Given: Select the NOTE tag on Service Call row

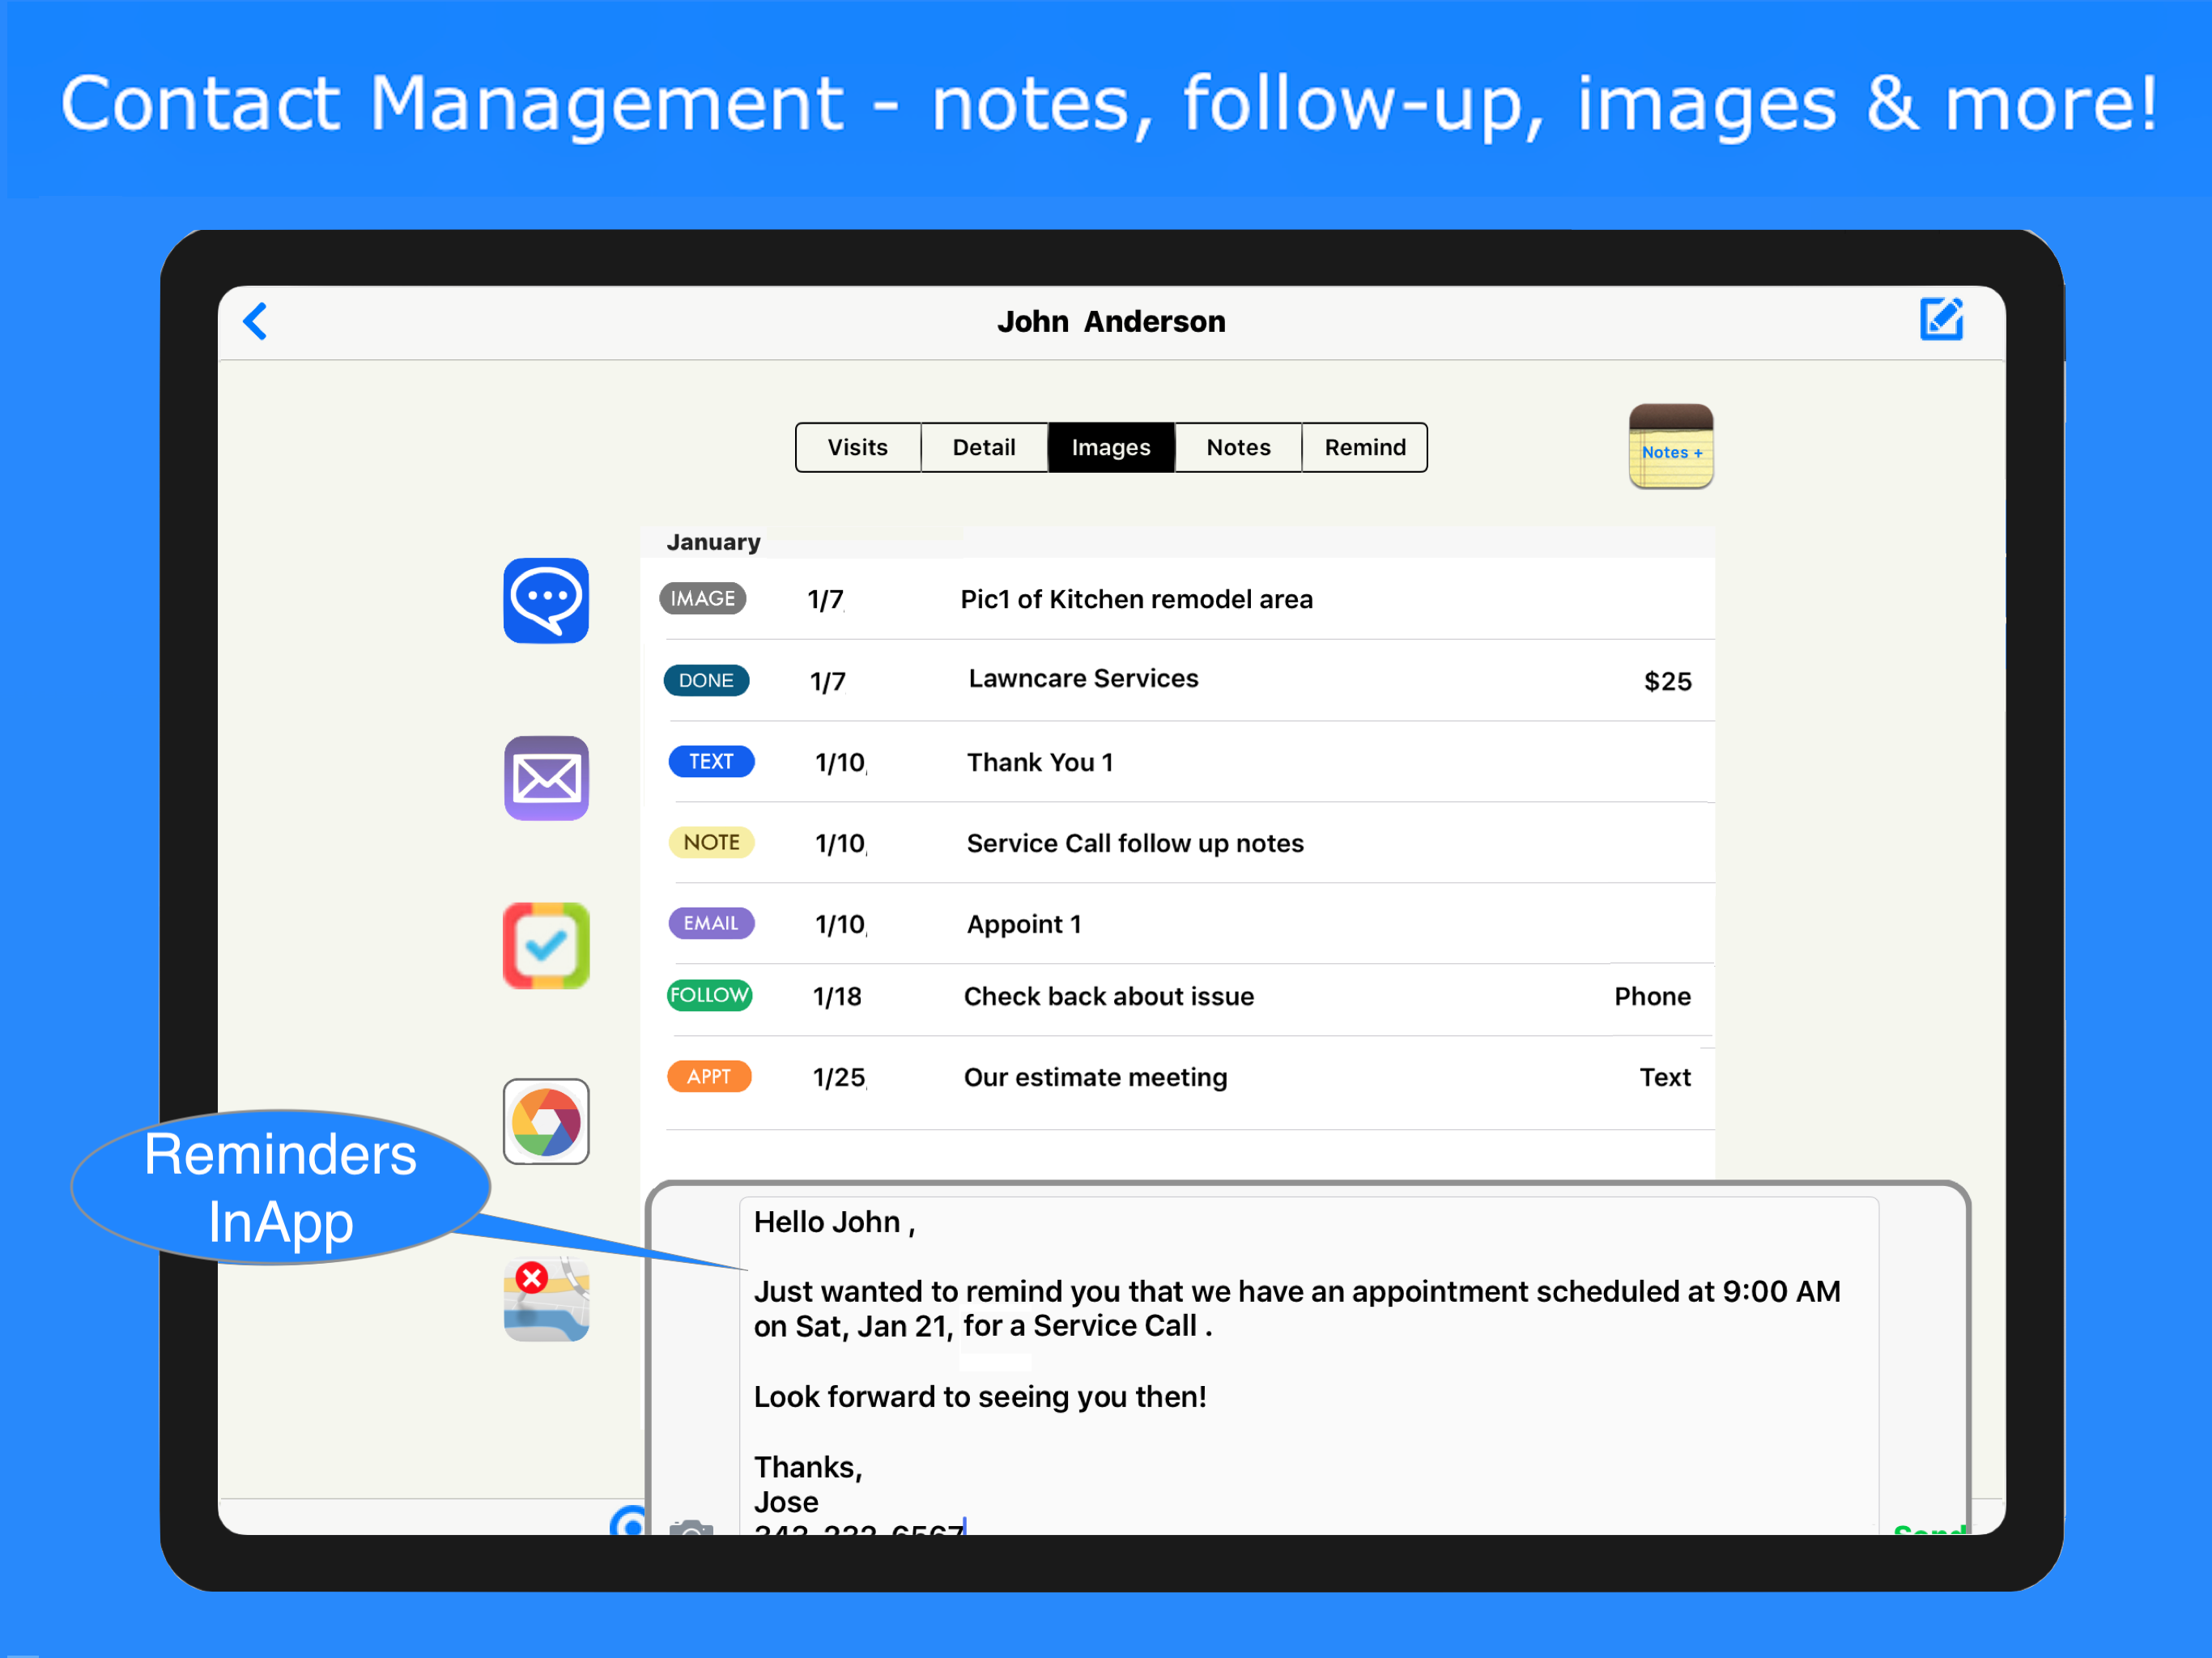Looking at the screenshot, I should pyautogui.click(x=711, y=842).
